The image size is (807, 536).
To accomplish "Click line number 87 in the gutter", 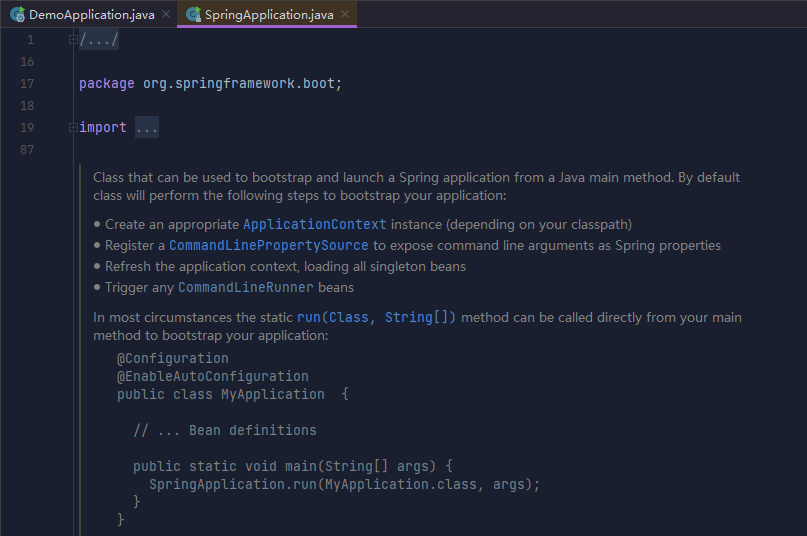I will (x=27, y=150).
